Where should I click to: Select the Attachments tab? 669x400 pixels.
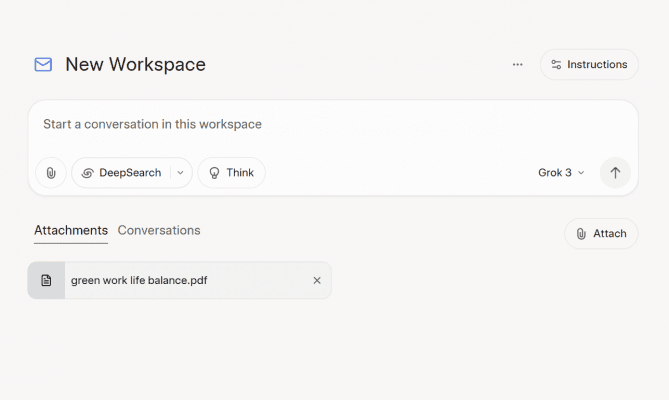pos(71,230)
